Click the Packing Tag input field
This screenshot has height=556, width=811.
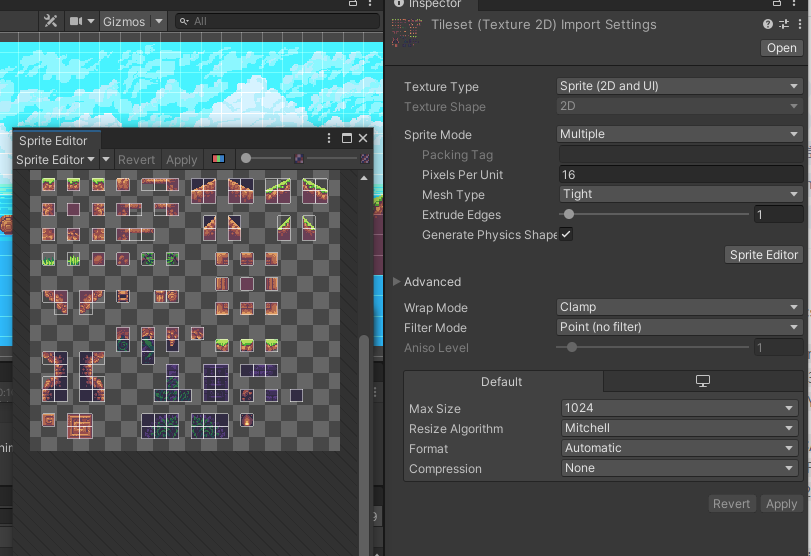point(681,155)
